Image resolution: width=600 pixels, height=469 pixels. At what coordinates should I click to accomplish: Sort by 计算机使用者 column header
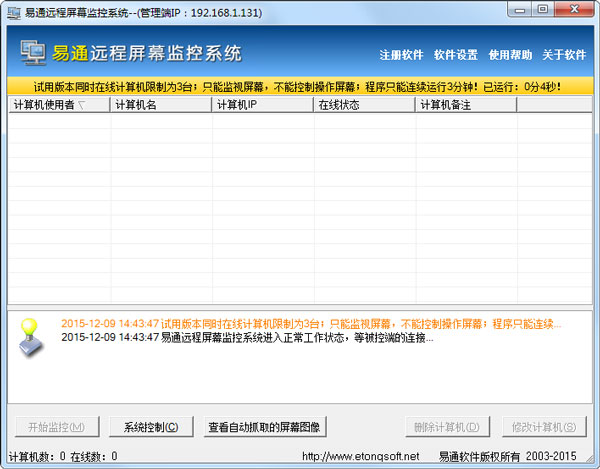(59, 105)
